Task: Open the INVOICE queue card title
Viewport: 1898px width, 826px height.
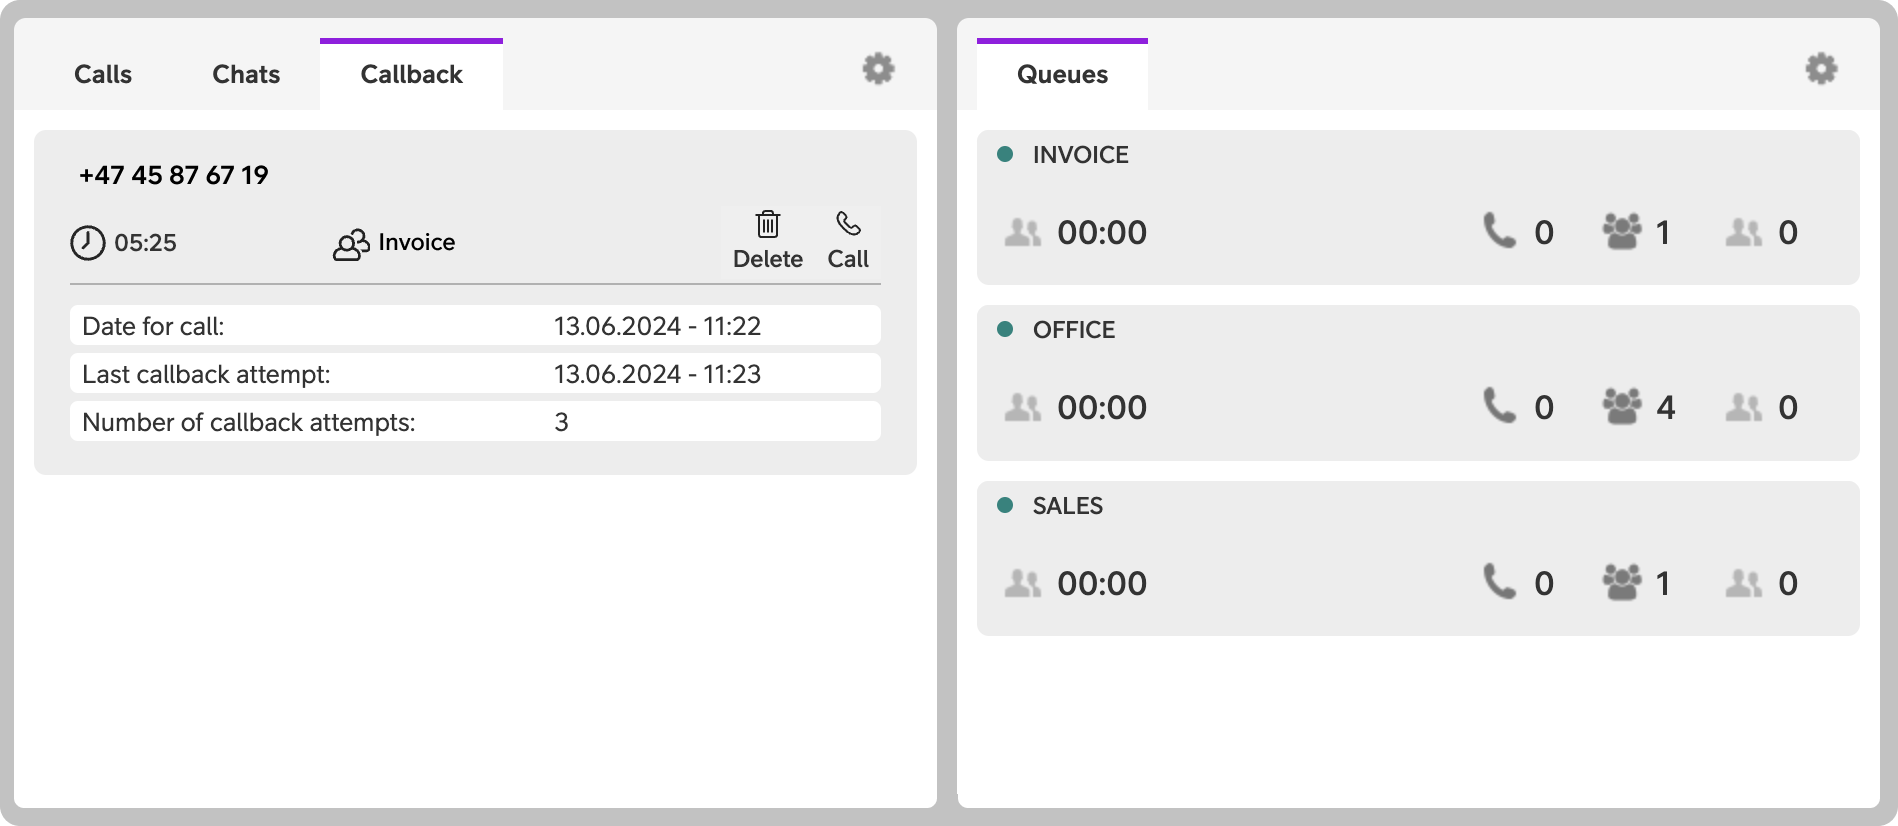Action: coord(1080,155)
